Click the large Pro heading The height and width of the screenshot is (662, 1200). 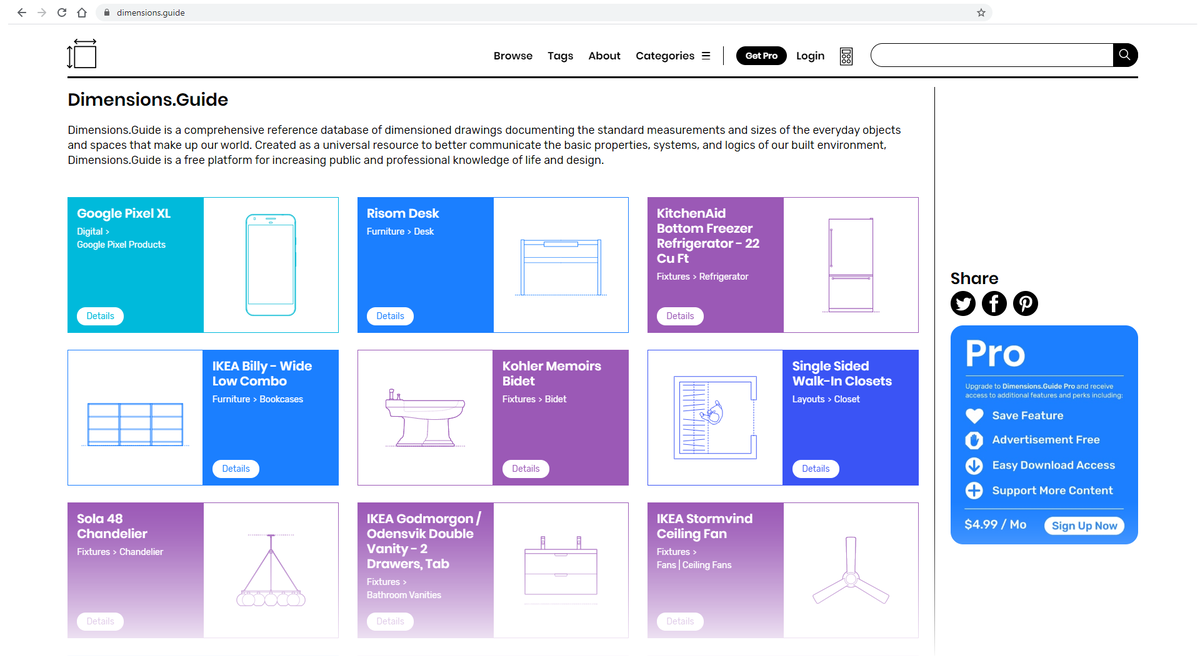click(995, 354)
